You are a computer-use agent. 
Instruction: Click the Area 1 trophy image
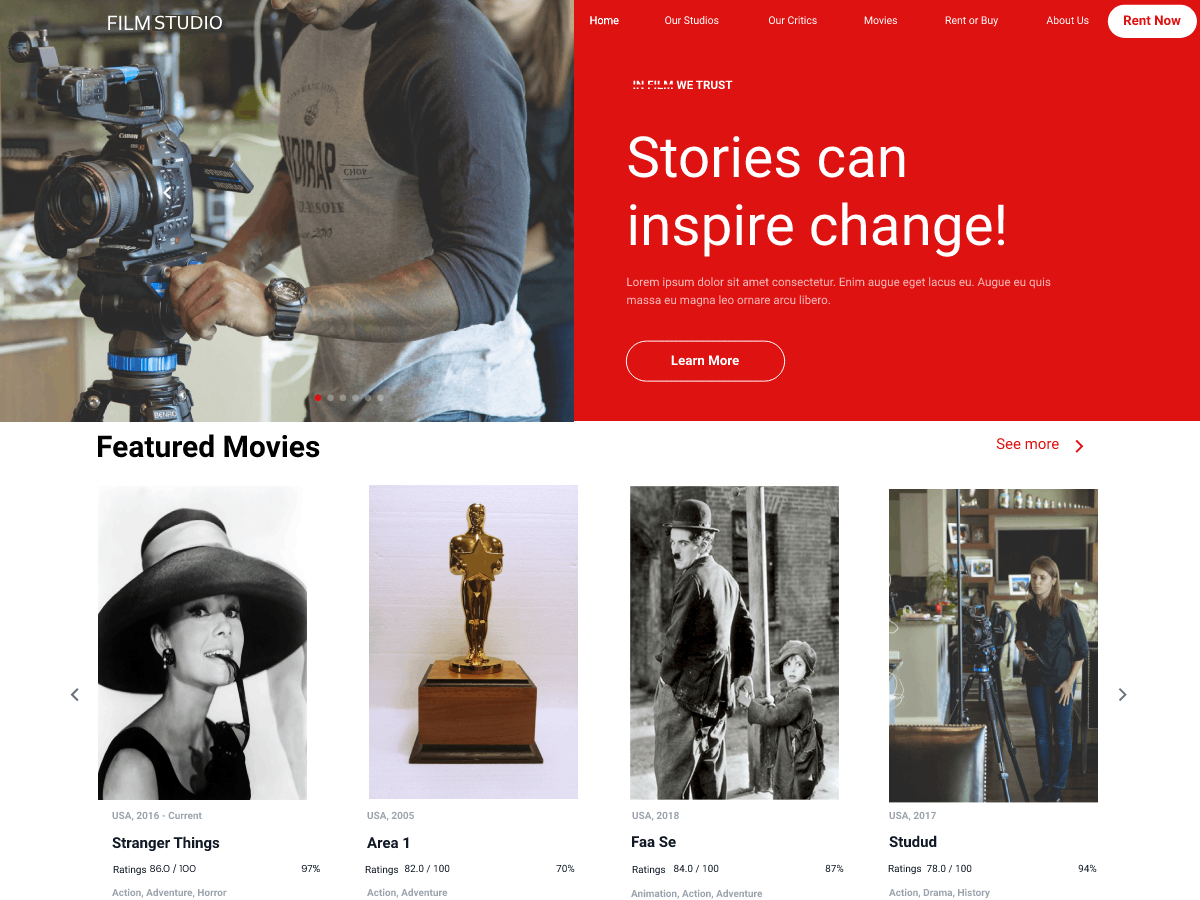473,640
